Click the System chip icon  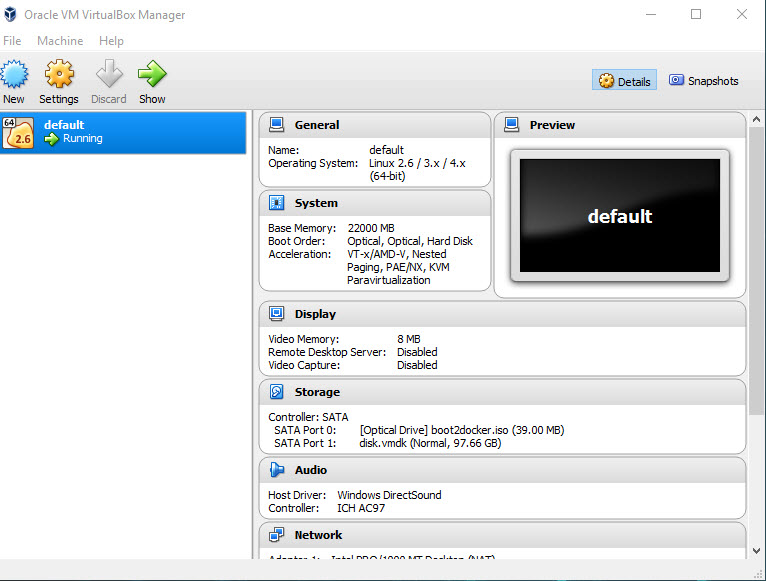tap(277, 203)
